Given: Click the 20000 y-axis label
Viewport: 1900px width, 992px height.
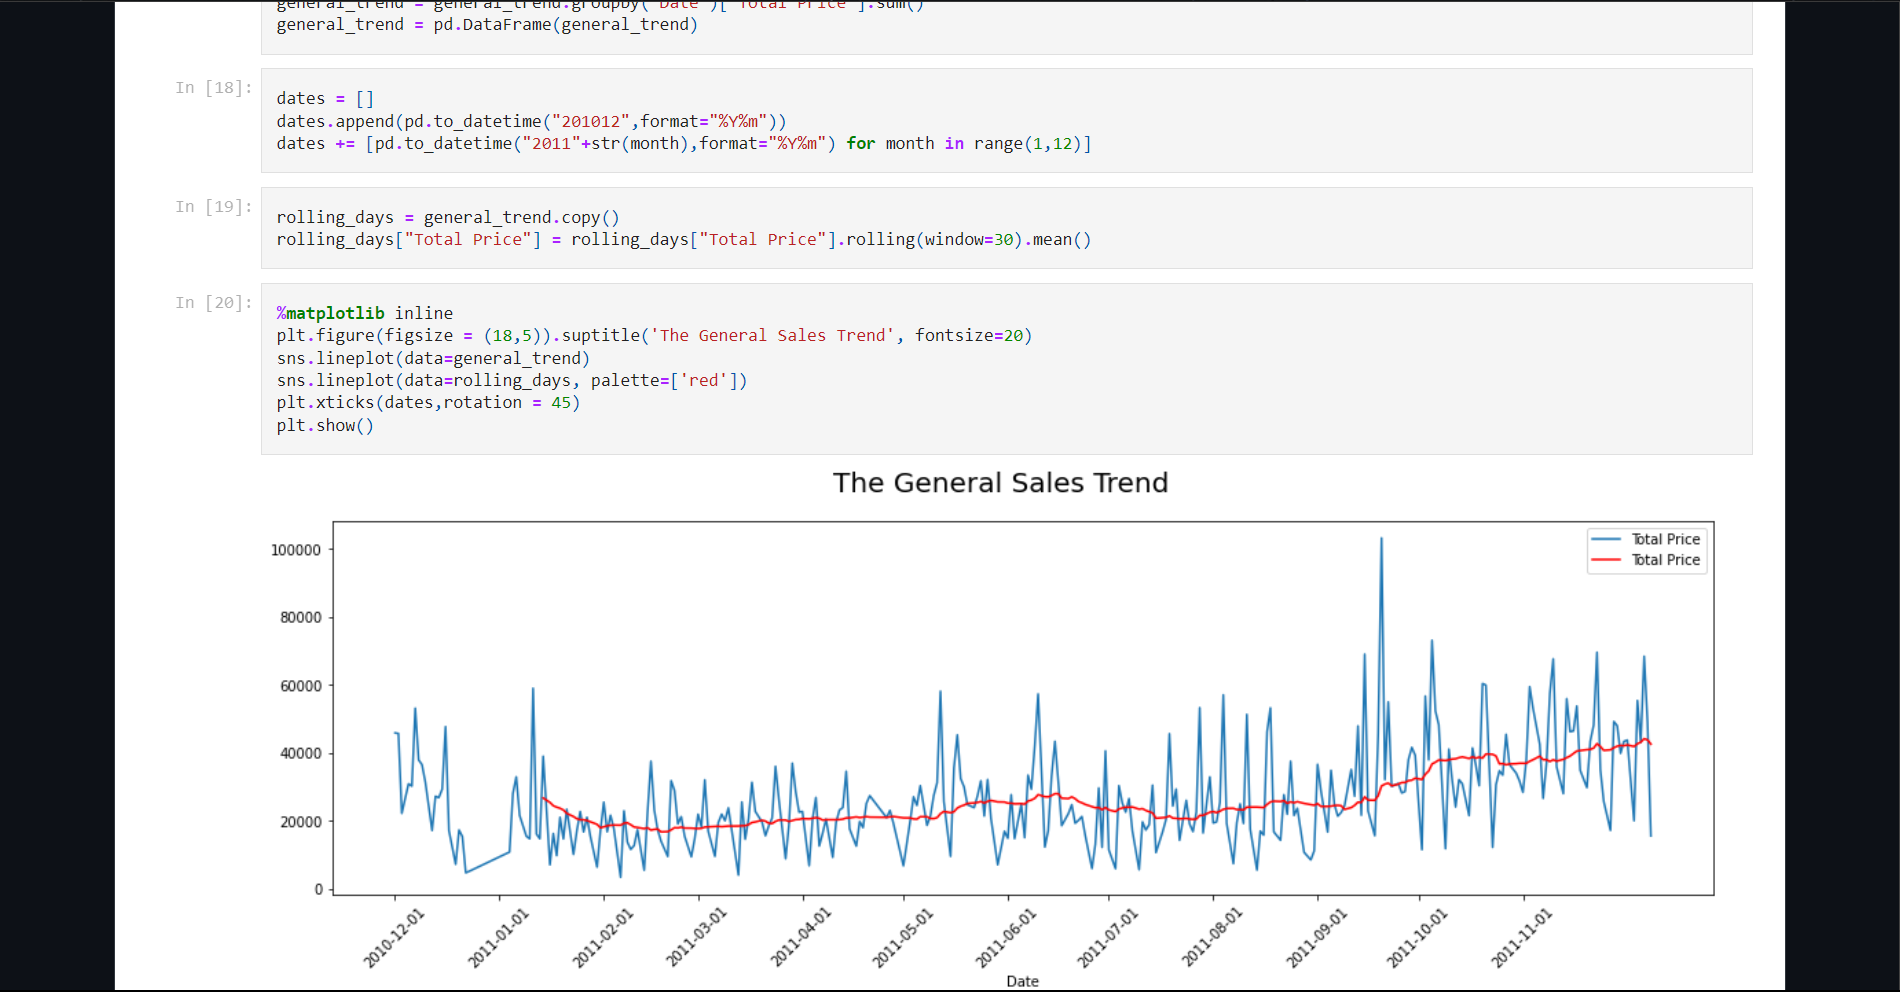Looking at the screenshot, I should click(300, 822).
